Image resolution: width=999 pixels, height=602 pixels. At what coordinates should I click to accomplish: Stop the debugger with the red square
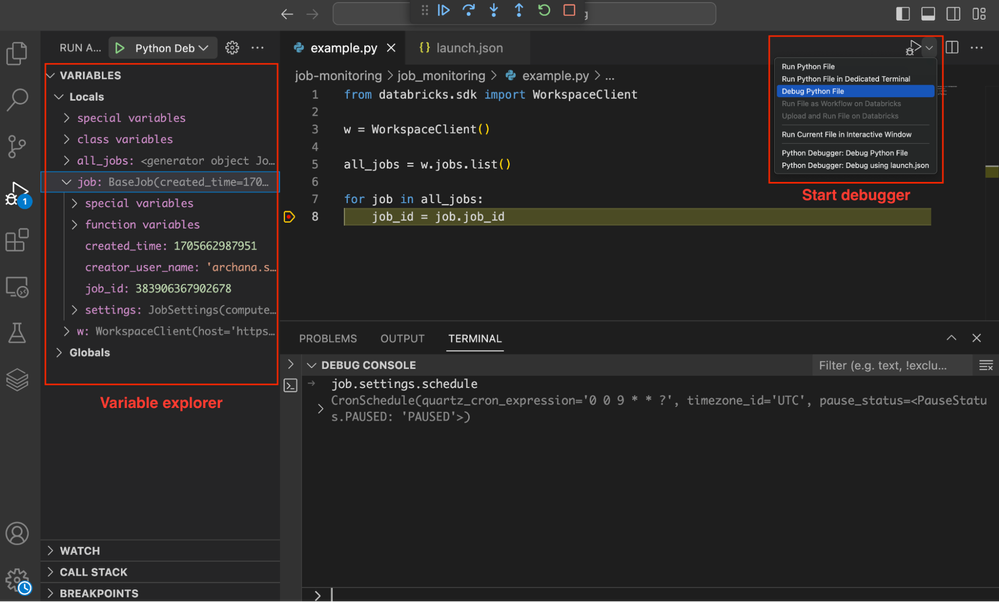click(569, 11)
